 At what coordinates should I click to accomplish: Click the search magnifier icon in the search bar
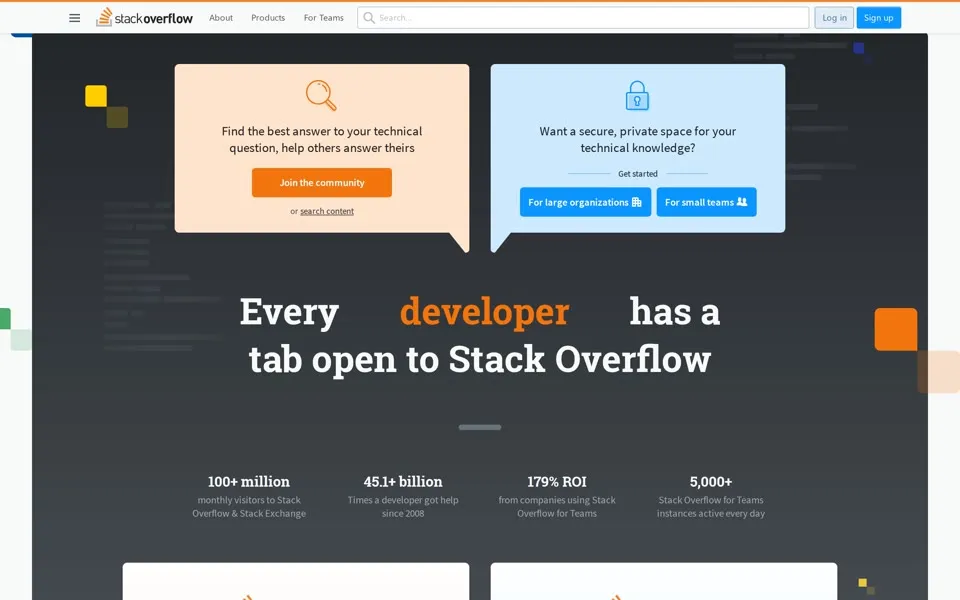pos(369,18)
